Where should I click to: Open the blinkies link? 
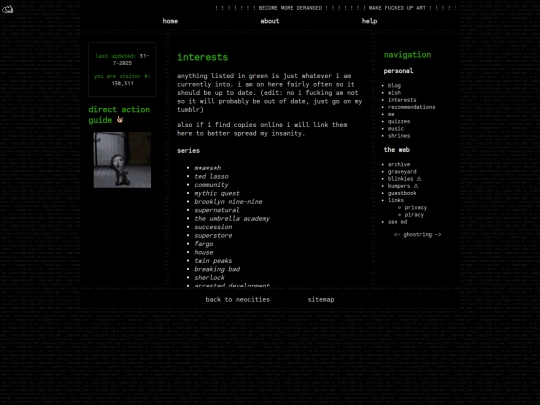click(x=400, y=179)
